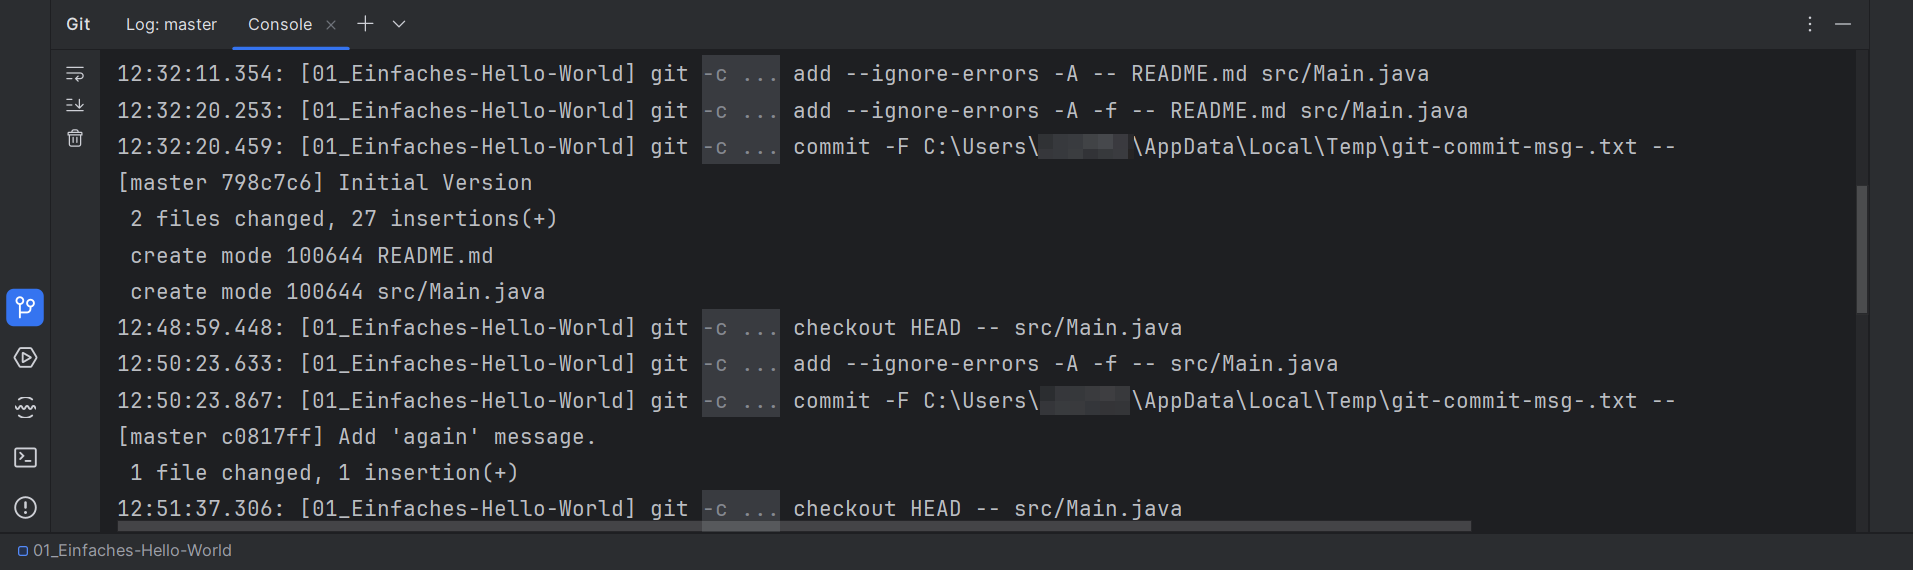Viewport: 1913px width, 570px height.
Task: Open Terminal sidebar icon
Action: pos(25,457)
